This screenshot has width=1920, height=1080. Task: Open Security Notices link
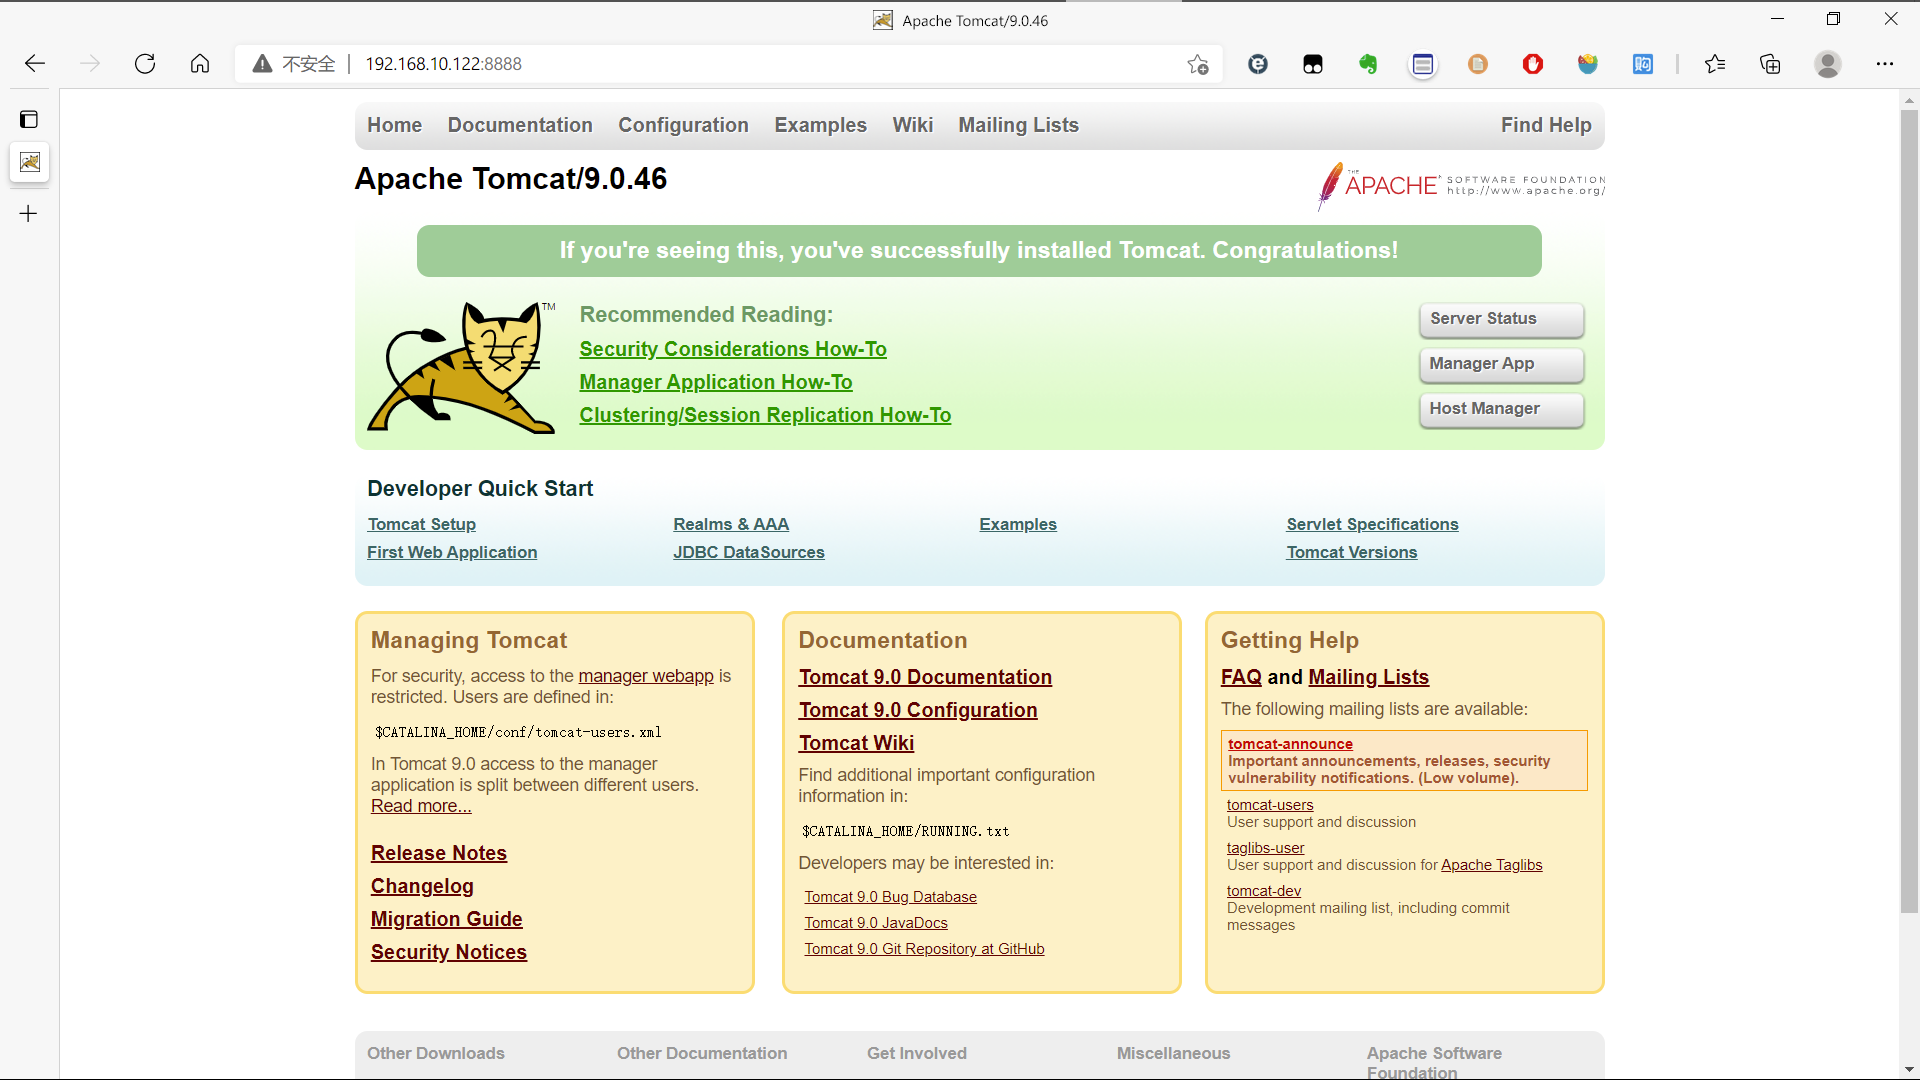click(449, 952)
